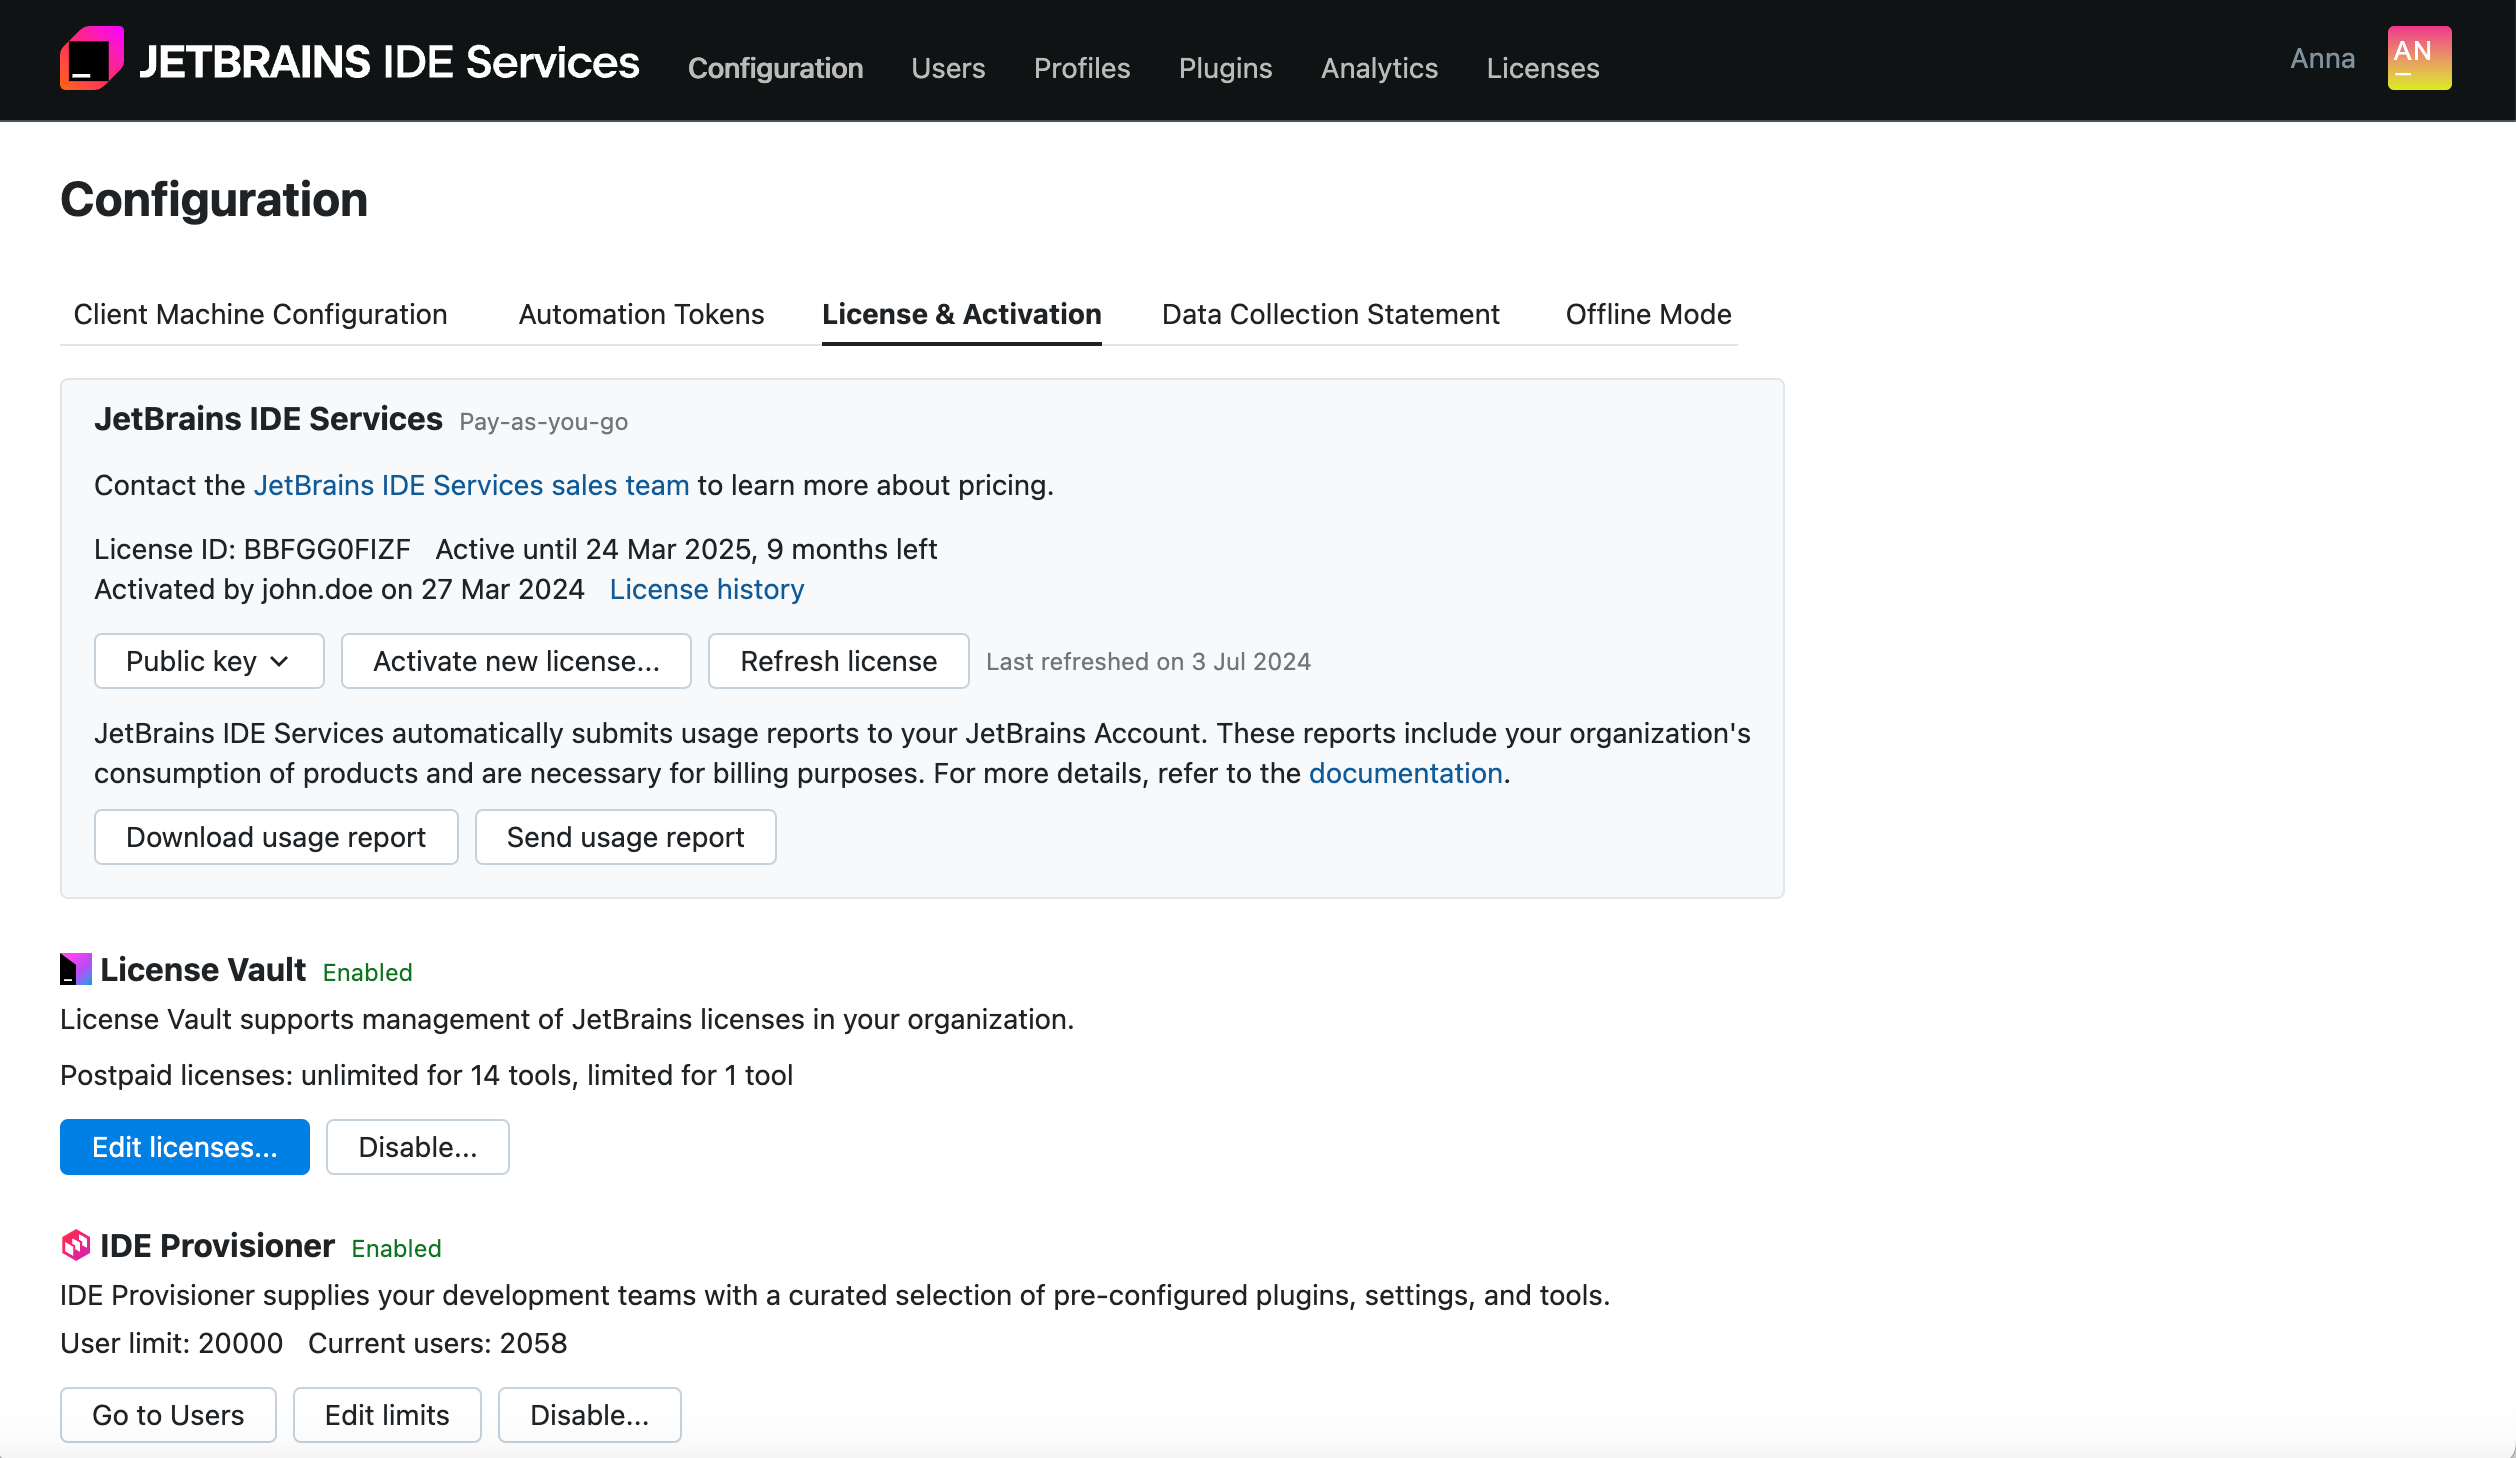Screen dimensions: 2516x1458
Task: Click the IDE Provisioner section heading
Action: coord(217,1245)
